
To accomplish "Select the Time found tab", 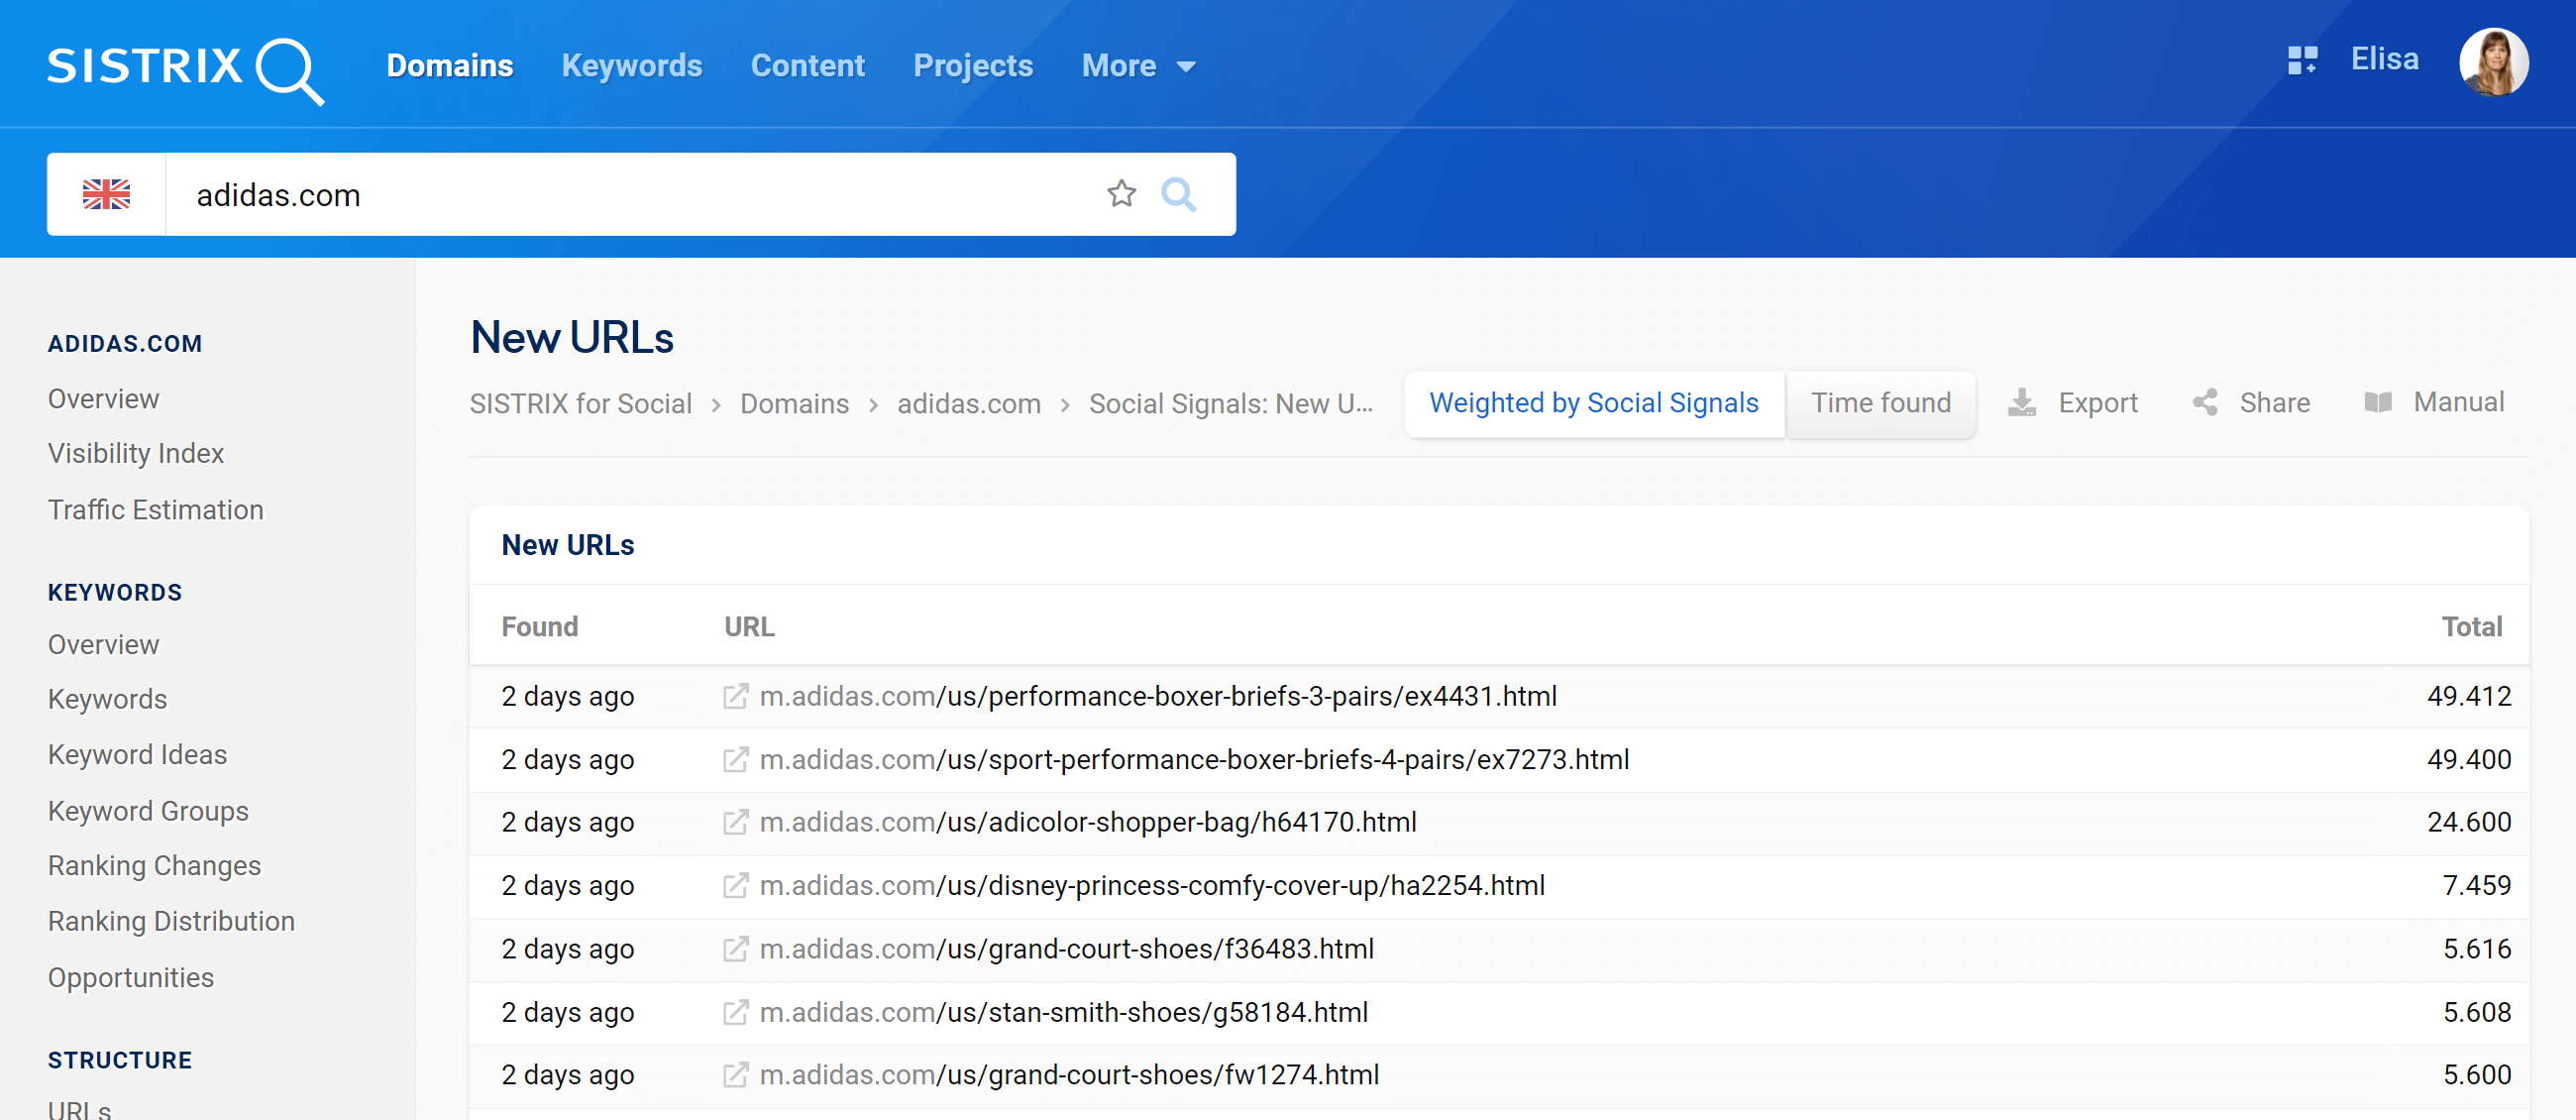I will tap(1881, 403).
